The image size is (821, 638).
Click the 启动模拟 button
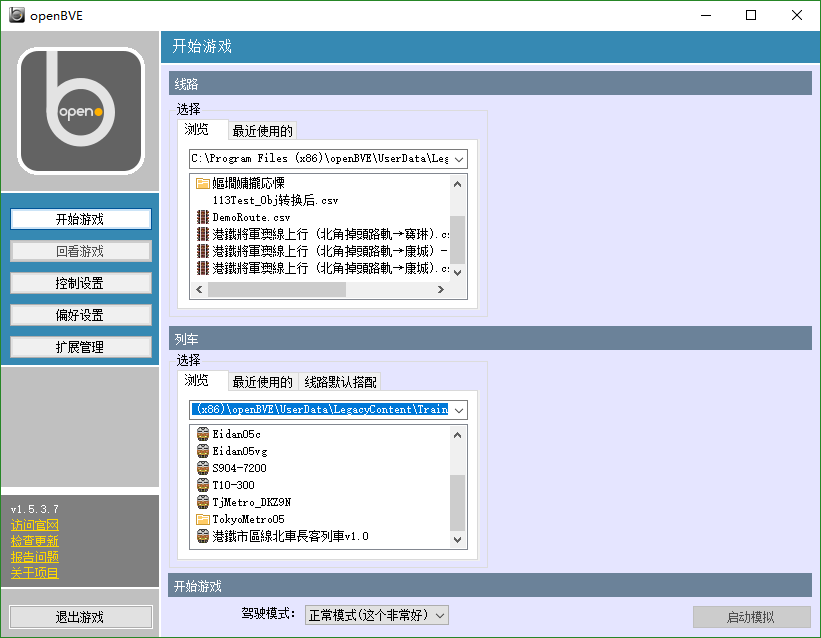751,617
